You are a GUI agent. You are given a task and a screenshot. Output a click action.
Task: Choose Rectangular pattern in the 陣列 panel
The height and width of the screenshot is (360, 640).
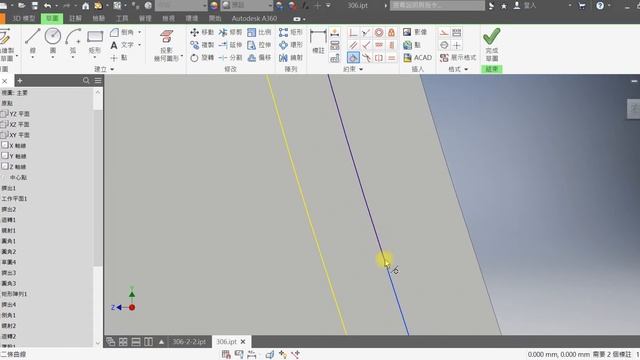(291, 32)
